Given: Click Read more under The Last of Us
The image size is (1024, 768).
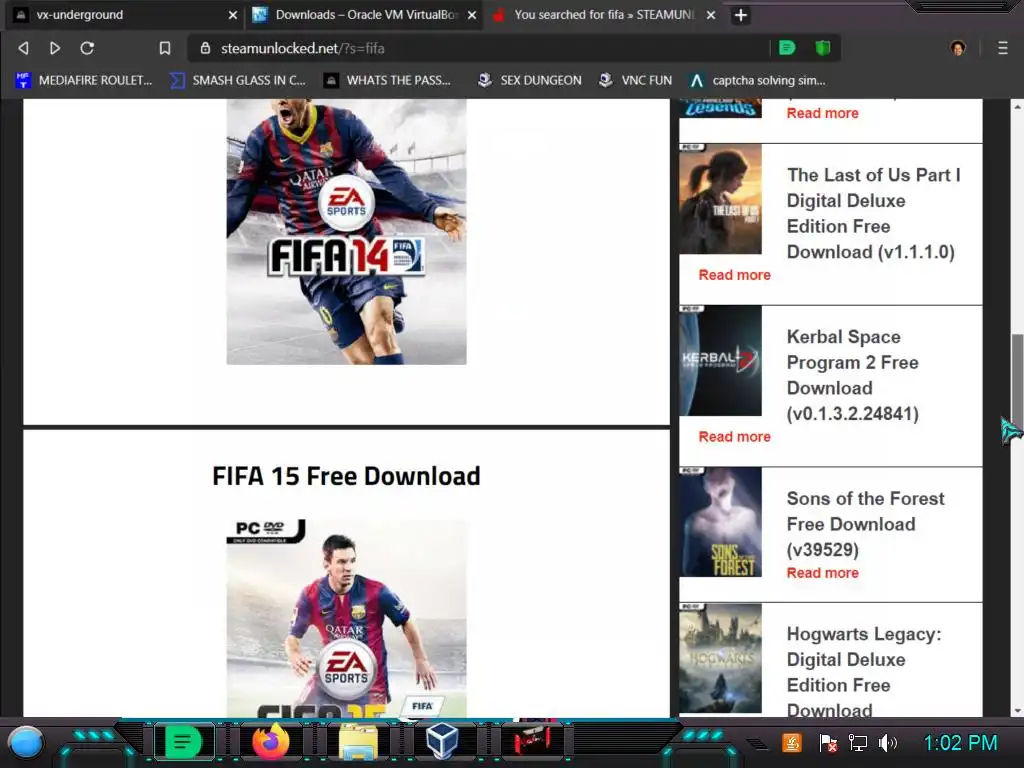Looking at the screenshot, I should (x=735, y=275).
